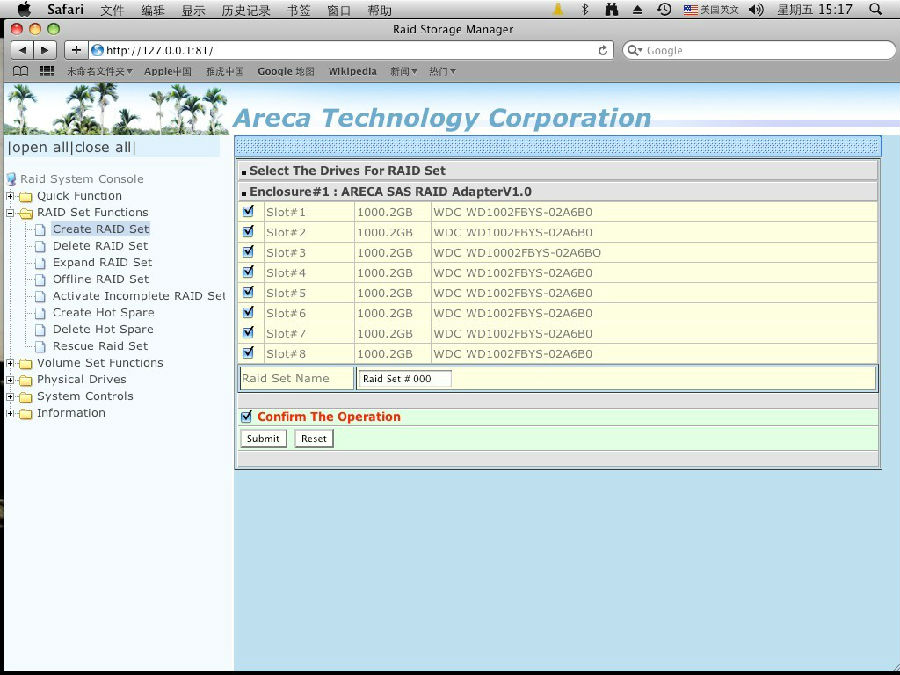Expand the Volume Set Functions tree node
900x675 pixels.
tap(10, 363)
